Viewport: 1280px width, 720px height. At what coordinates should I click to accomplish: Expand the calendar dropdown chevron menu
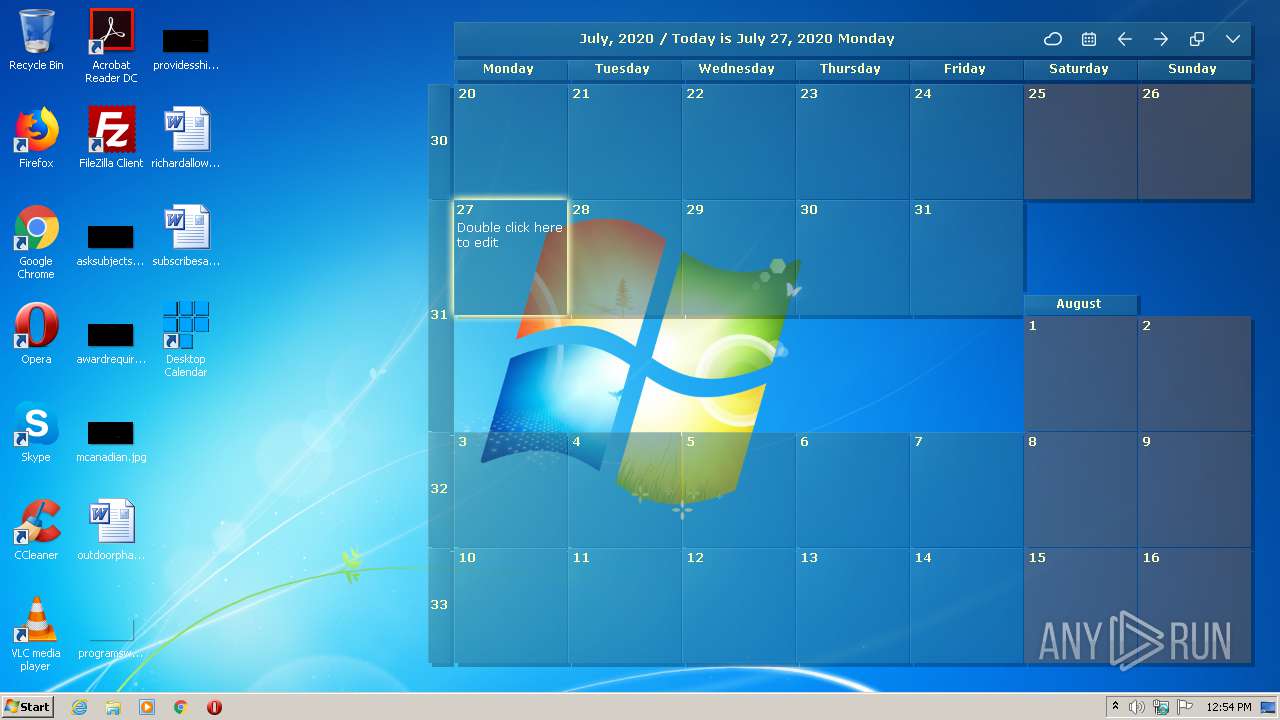(1233, 39)
